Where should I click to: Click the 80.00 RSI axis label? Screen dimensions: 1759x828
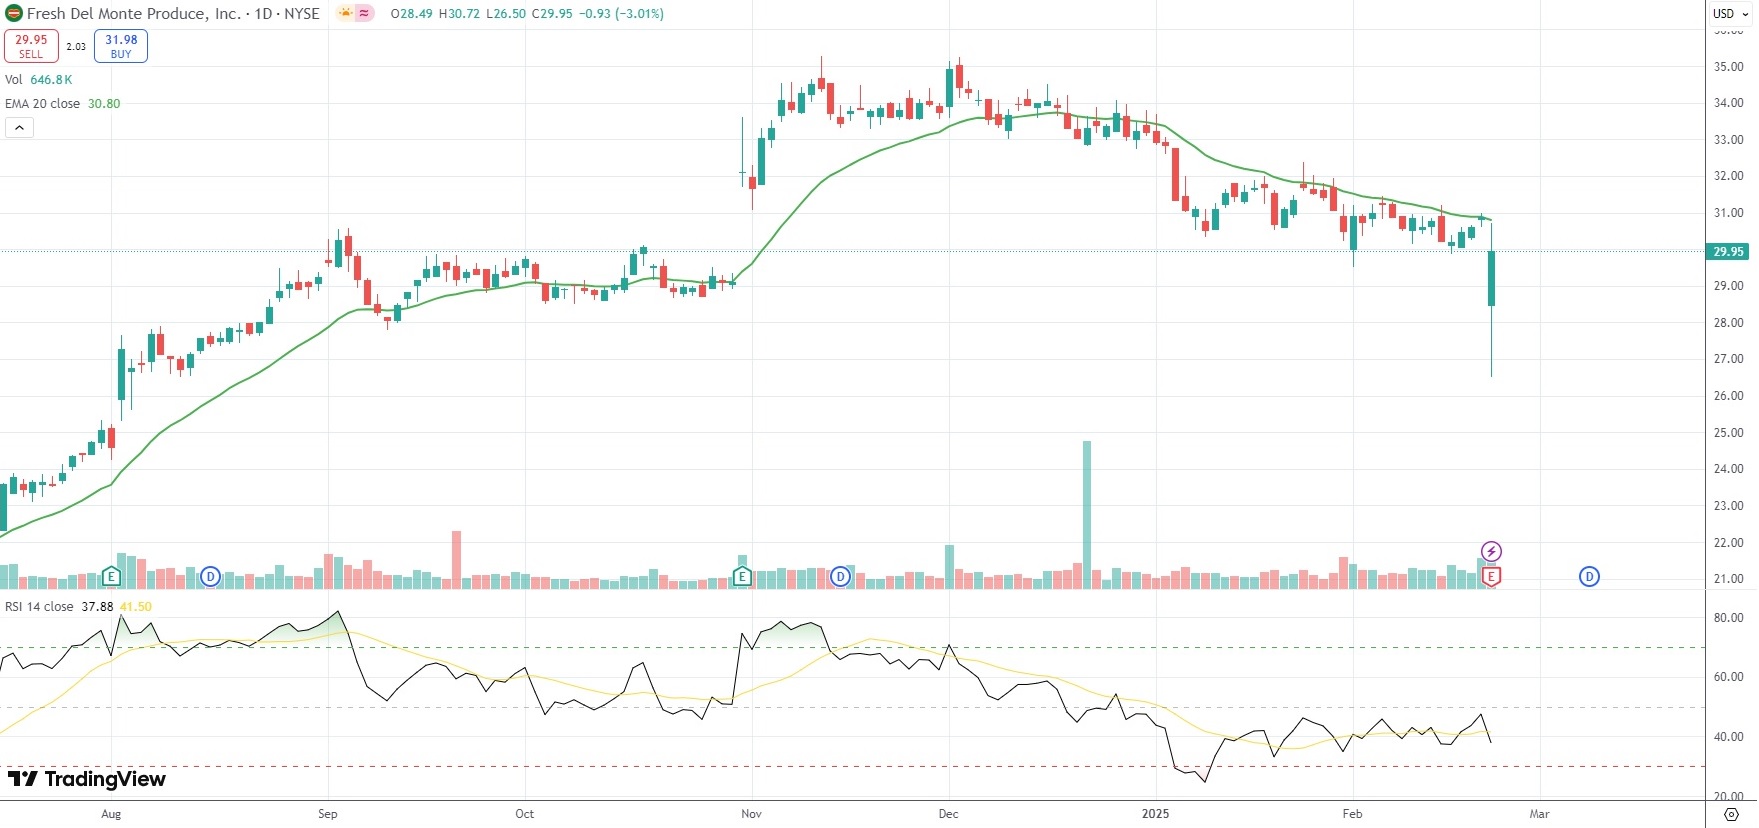point(1729,618)
